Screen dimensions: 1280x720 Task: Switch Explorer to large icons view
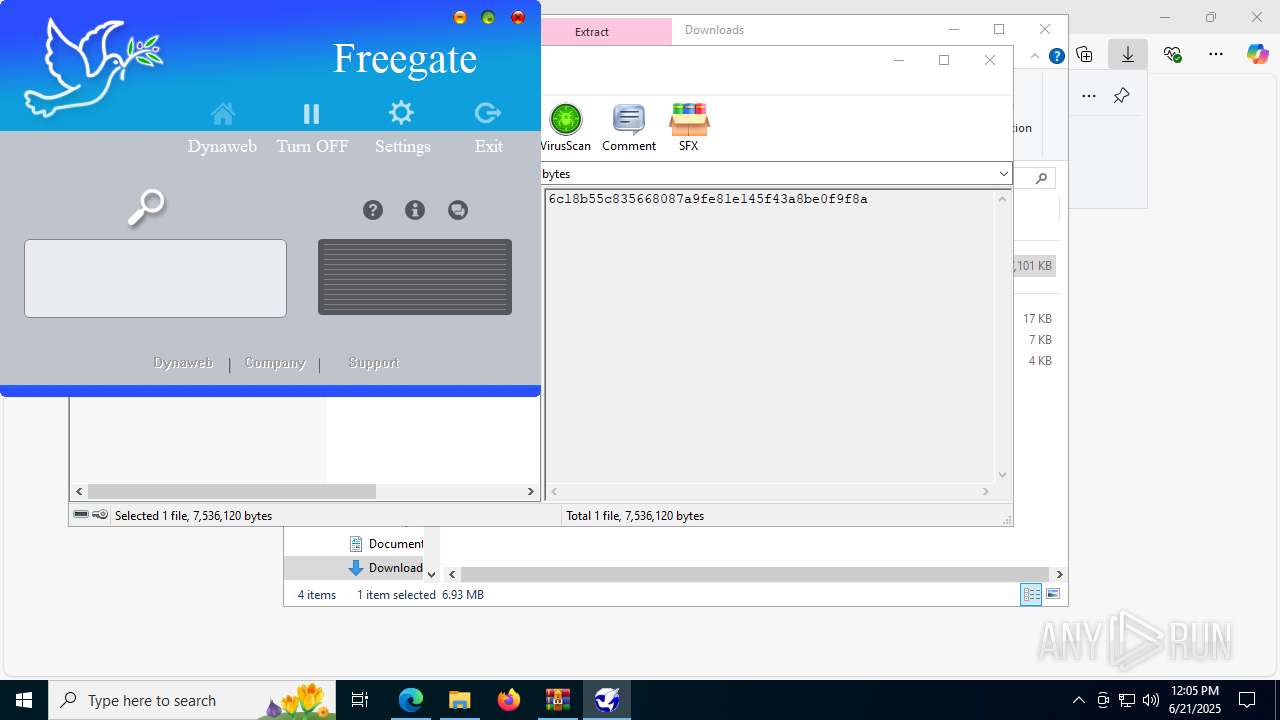(1053, 595)
